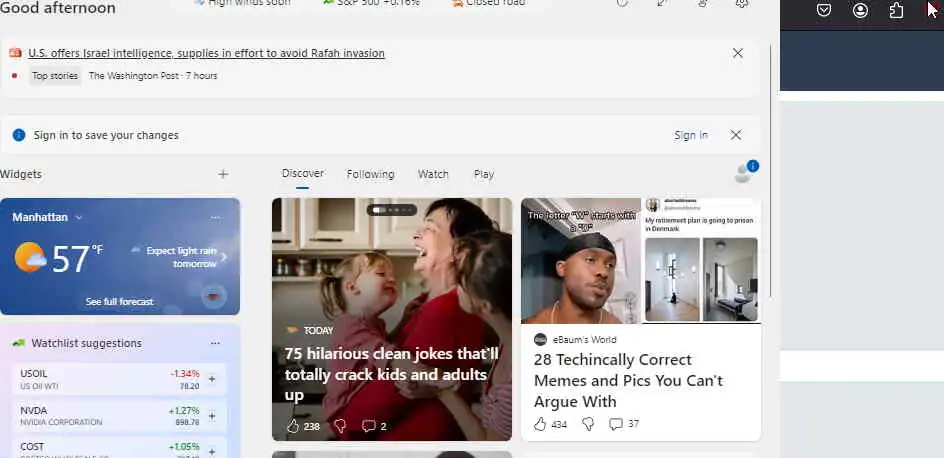Open the '28 Techincally Correct Memes' headline
The image size is (944, 458).
[x=628, y=380]
